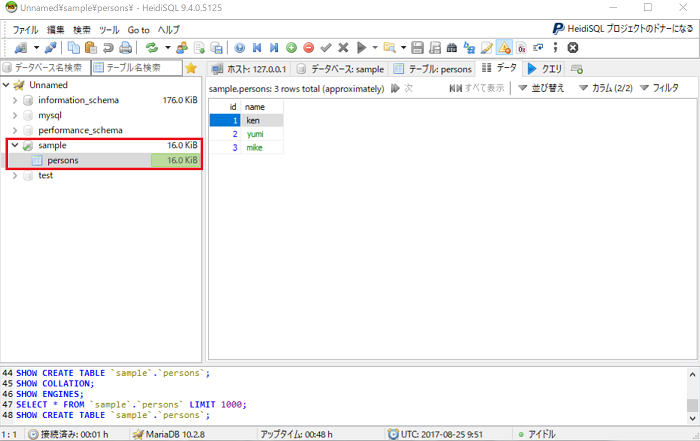700x441 pixels.
Task: Toggle the stop-on-errors warning icon
Action: click(504, 48)
